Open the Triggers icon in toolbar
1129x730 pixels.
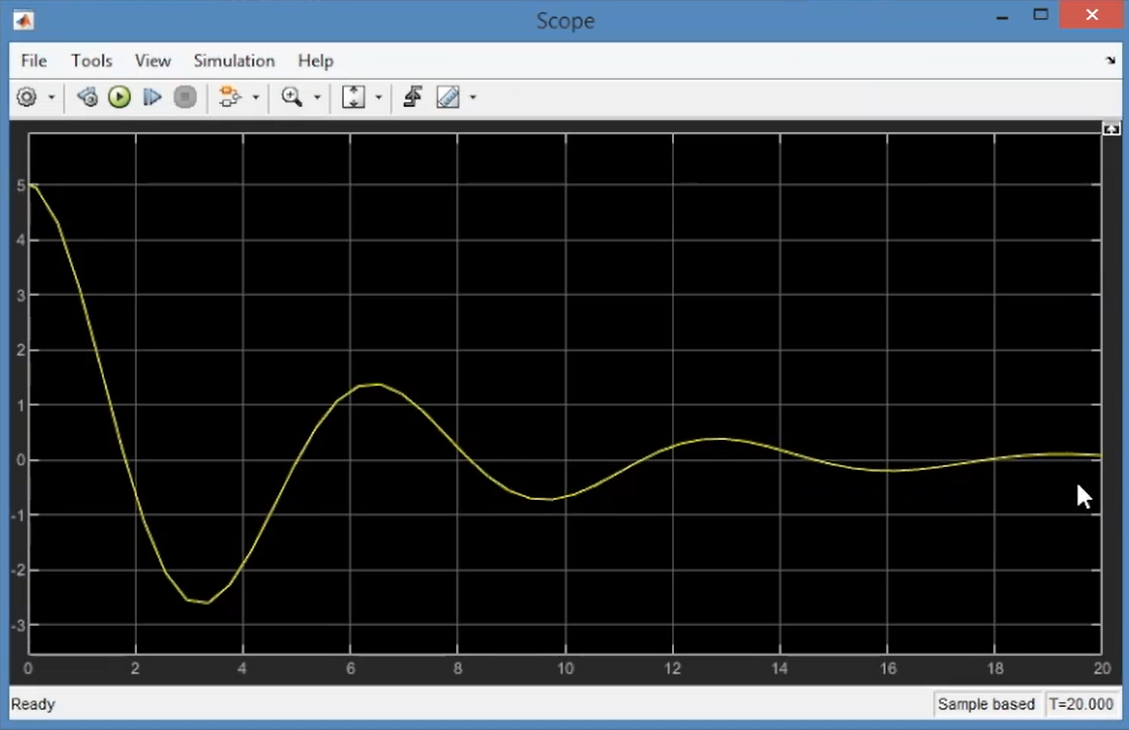coord(413,96)
